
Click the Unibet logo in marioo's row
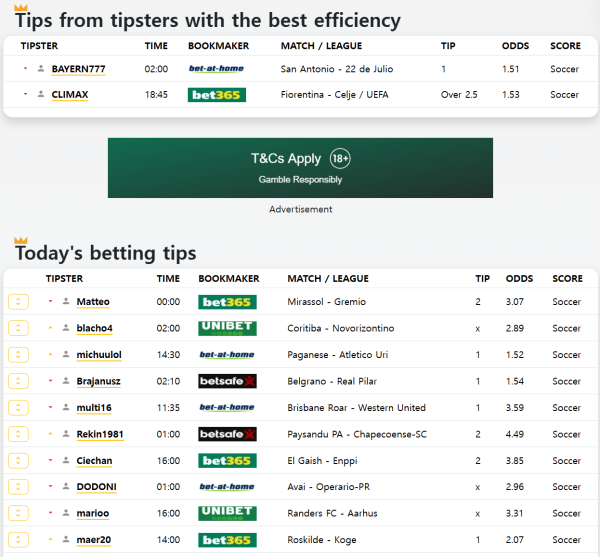[x=227, y=513]
